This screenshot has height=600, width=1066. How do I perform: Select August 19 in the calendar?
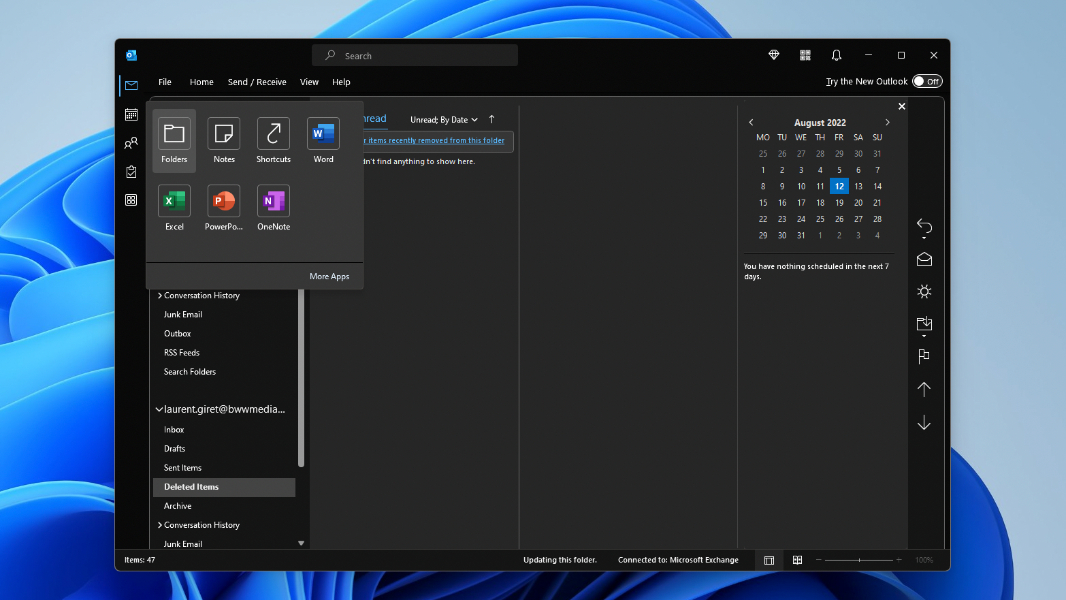click(839, 202)
